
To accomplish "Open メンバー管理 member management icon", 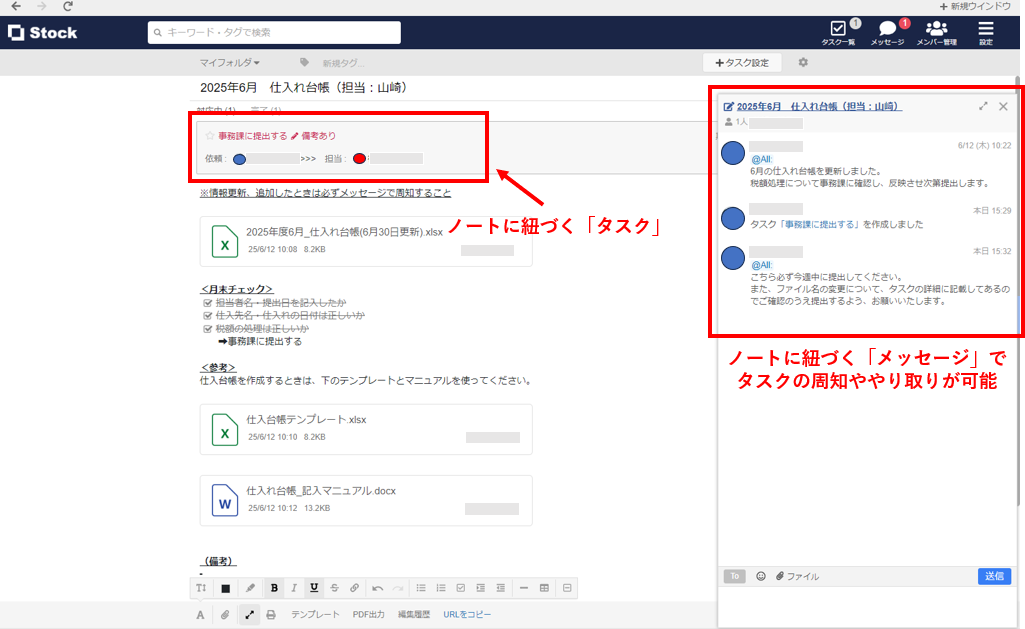I will [936, 30].
